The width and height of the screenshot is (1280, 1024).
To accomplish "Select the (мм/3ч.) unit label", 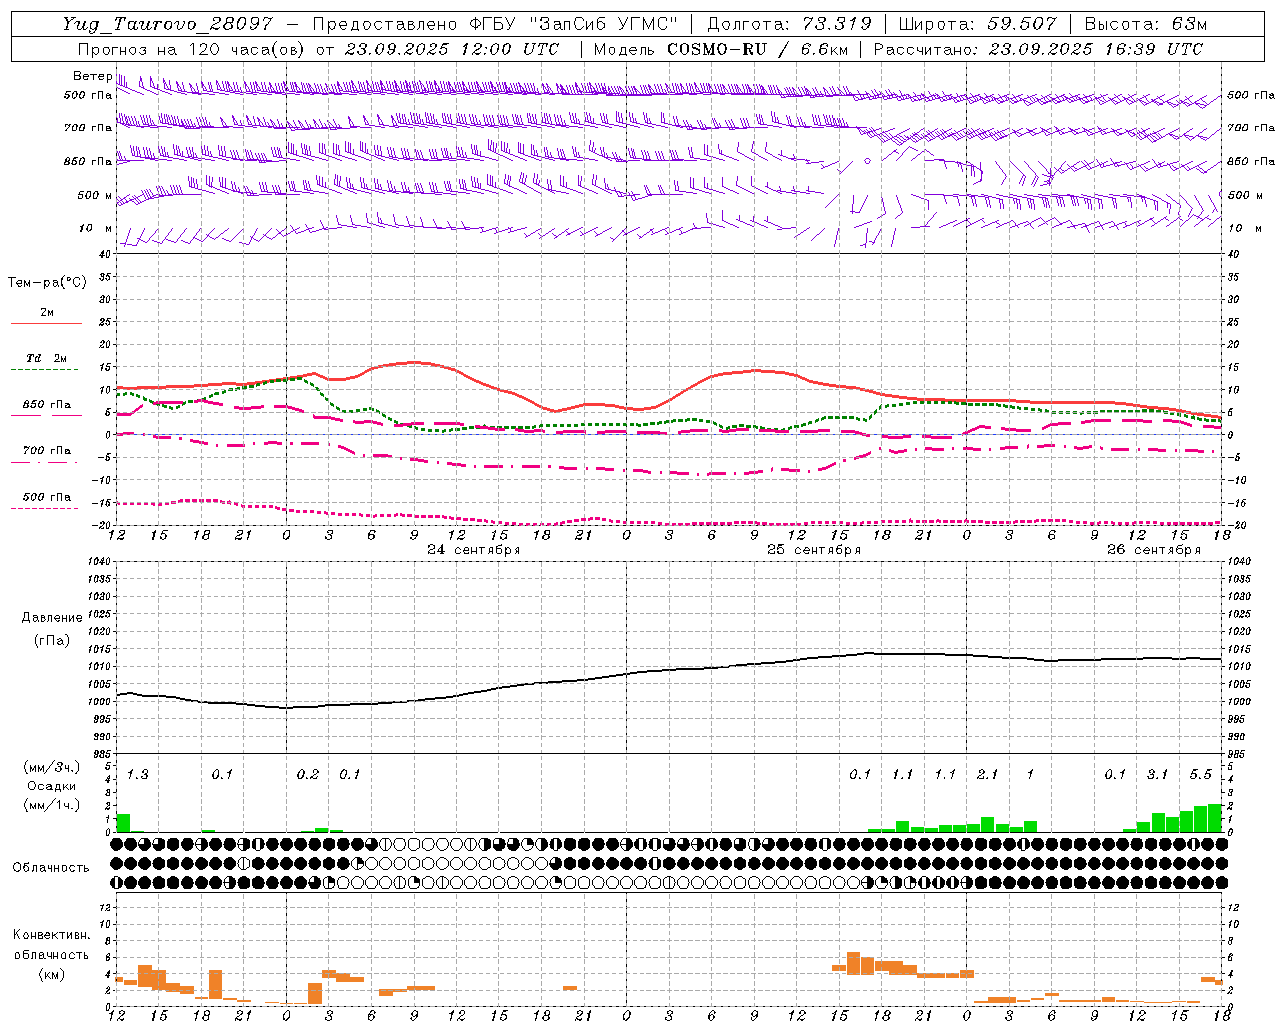I will 51,768.
